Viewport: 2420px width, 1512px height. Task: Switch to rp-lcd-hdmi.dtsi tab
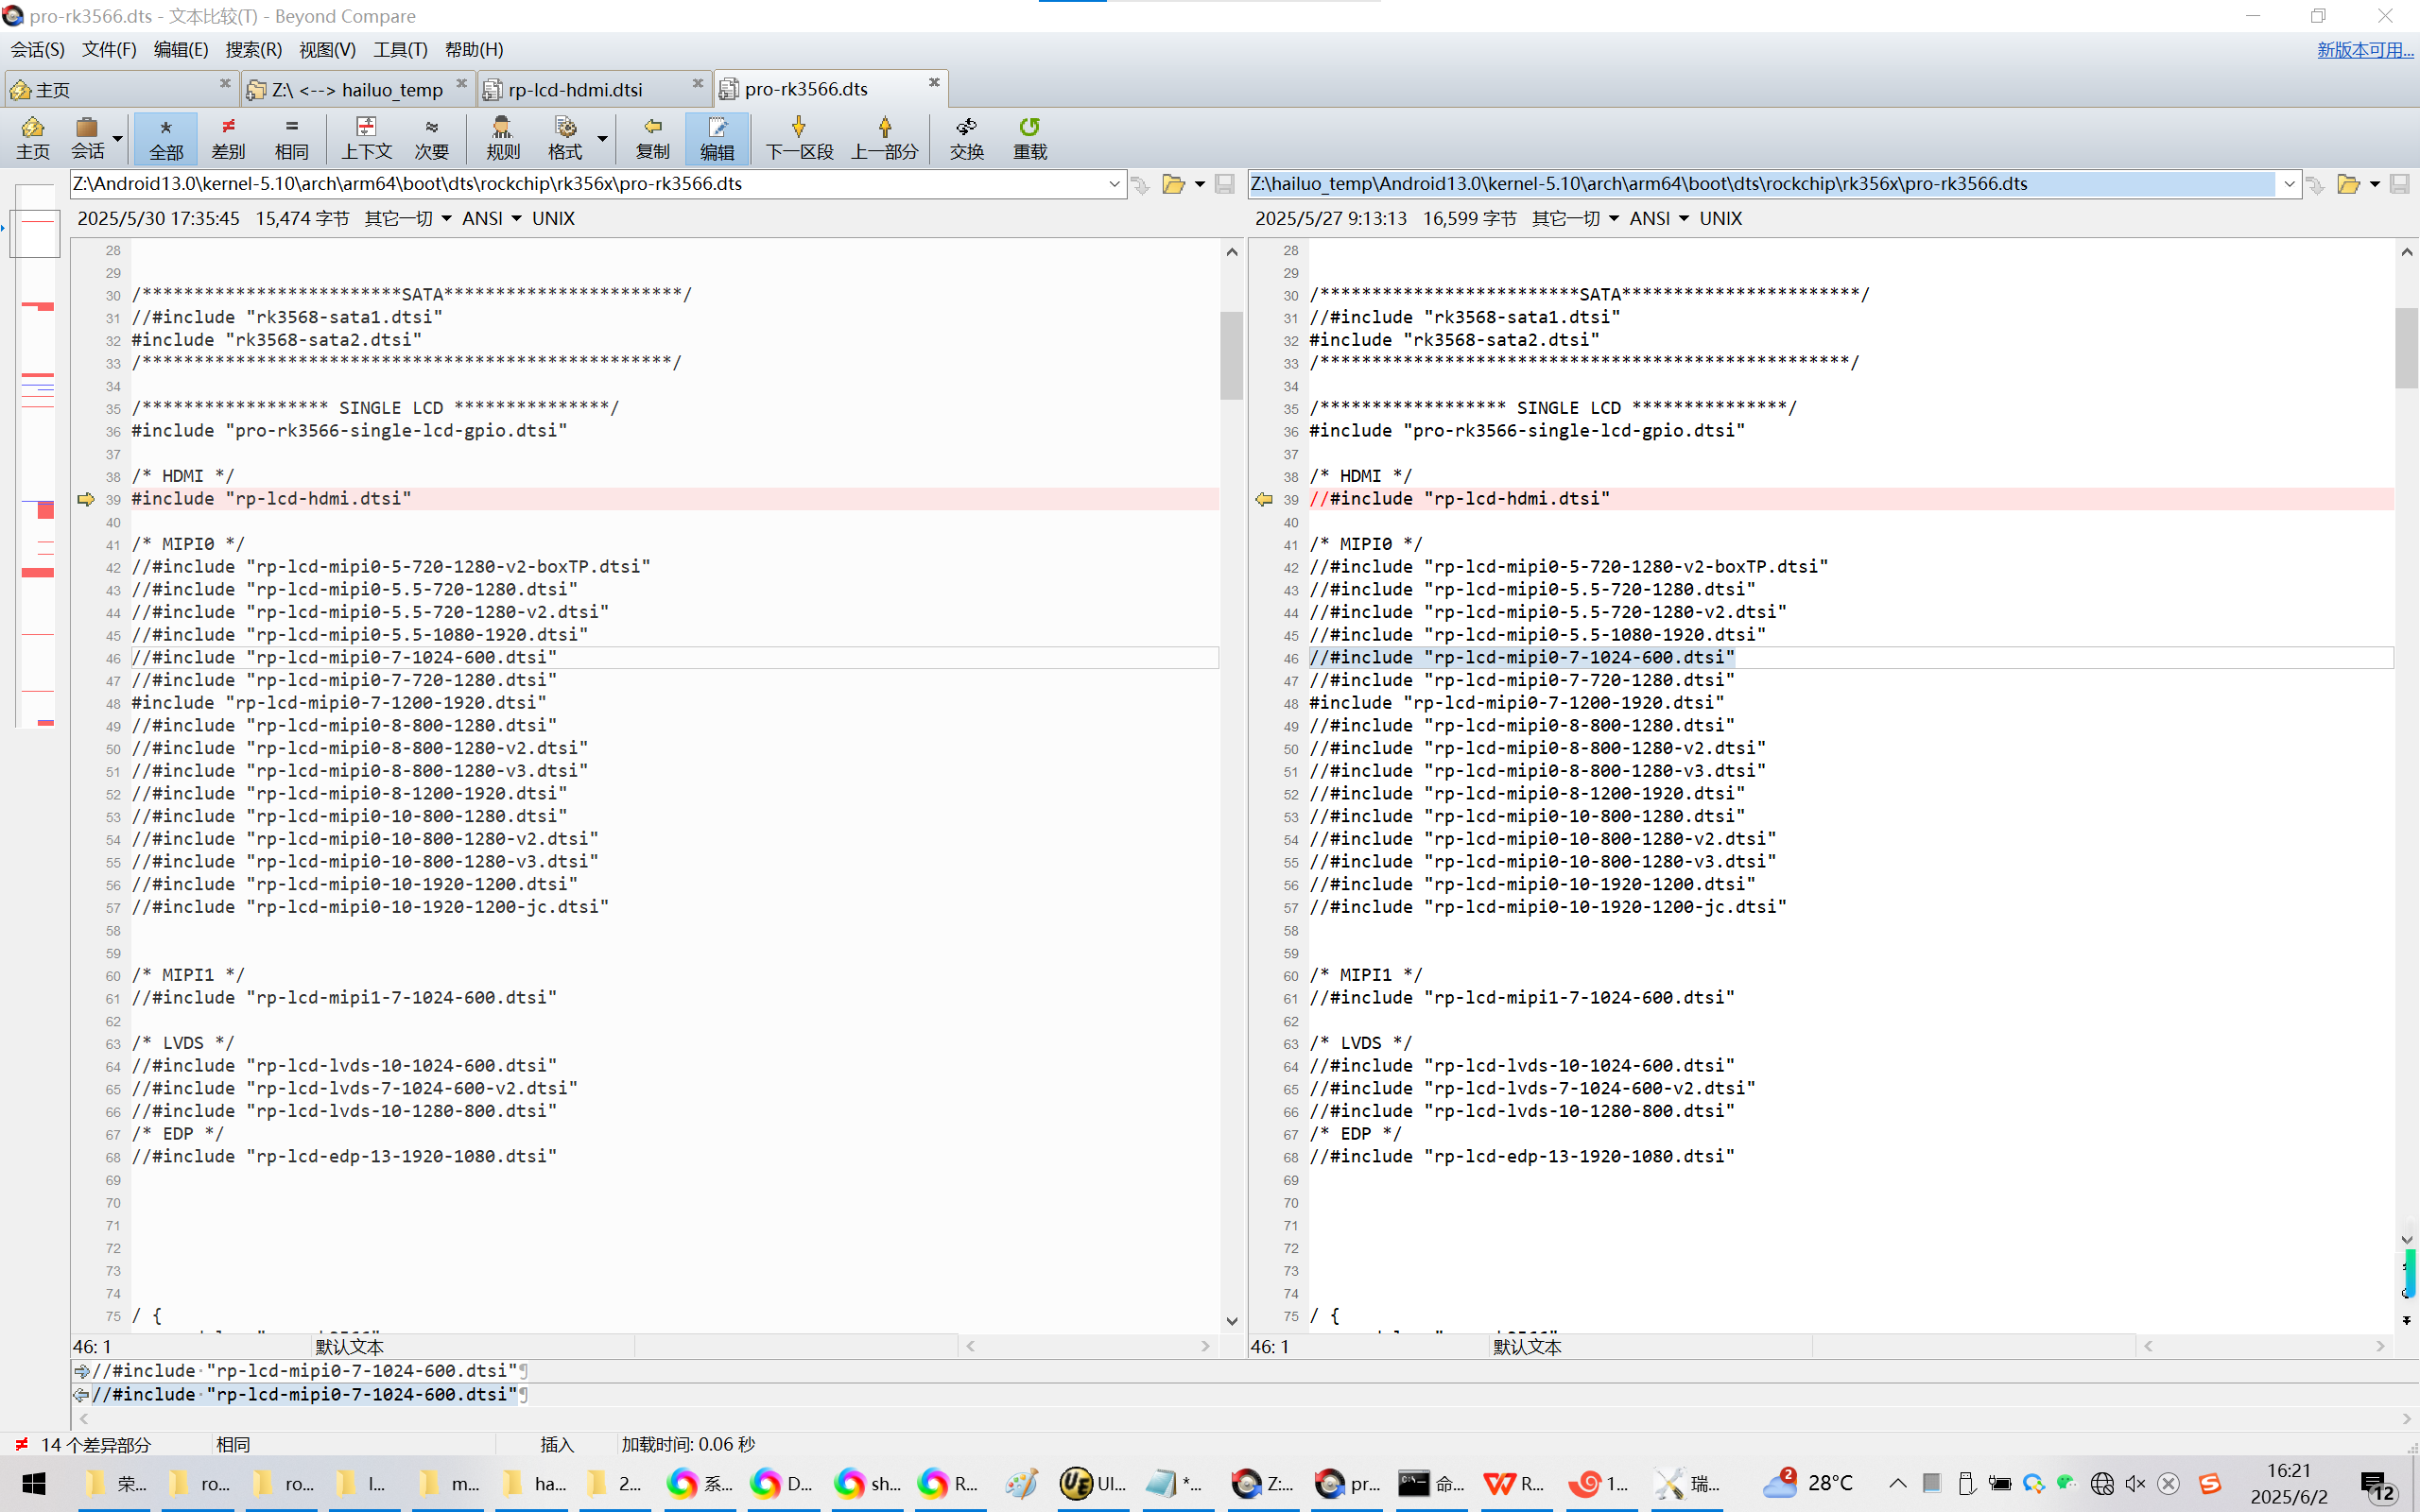pos(575,90)
